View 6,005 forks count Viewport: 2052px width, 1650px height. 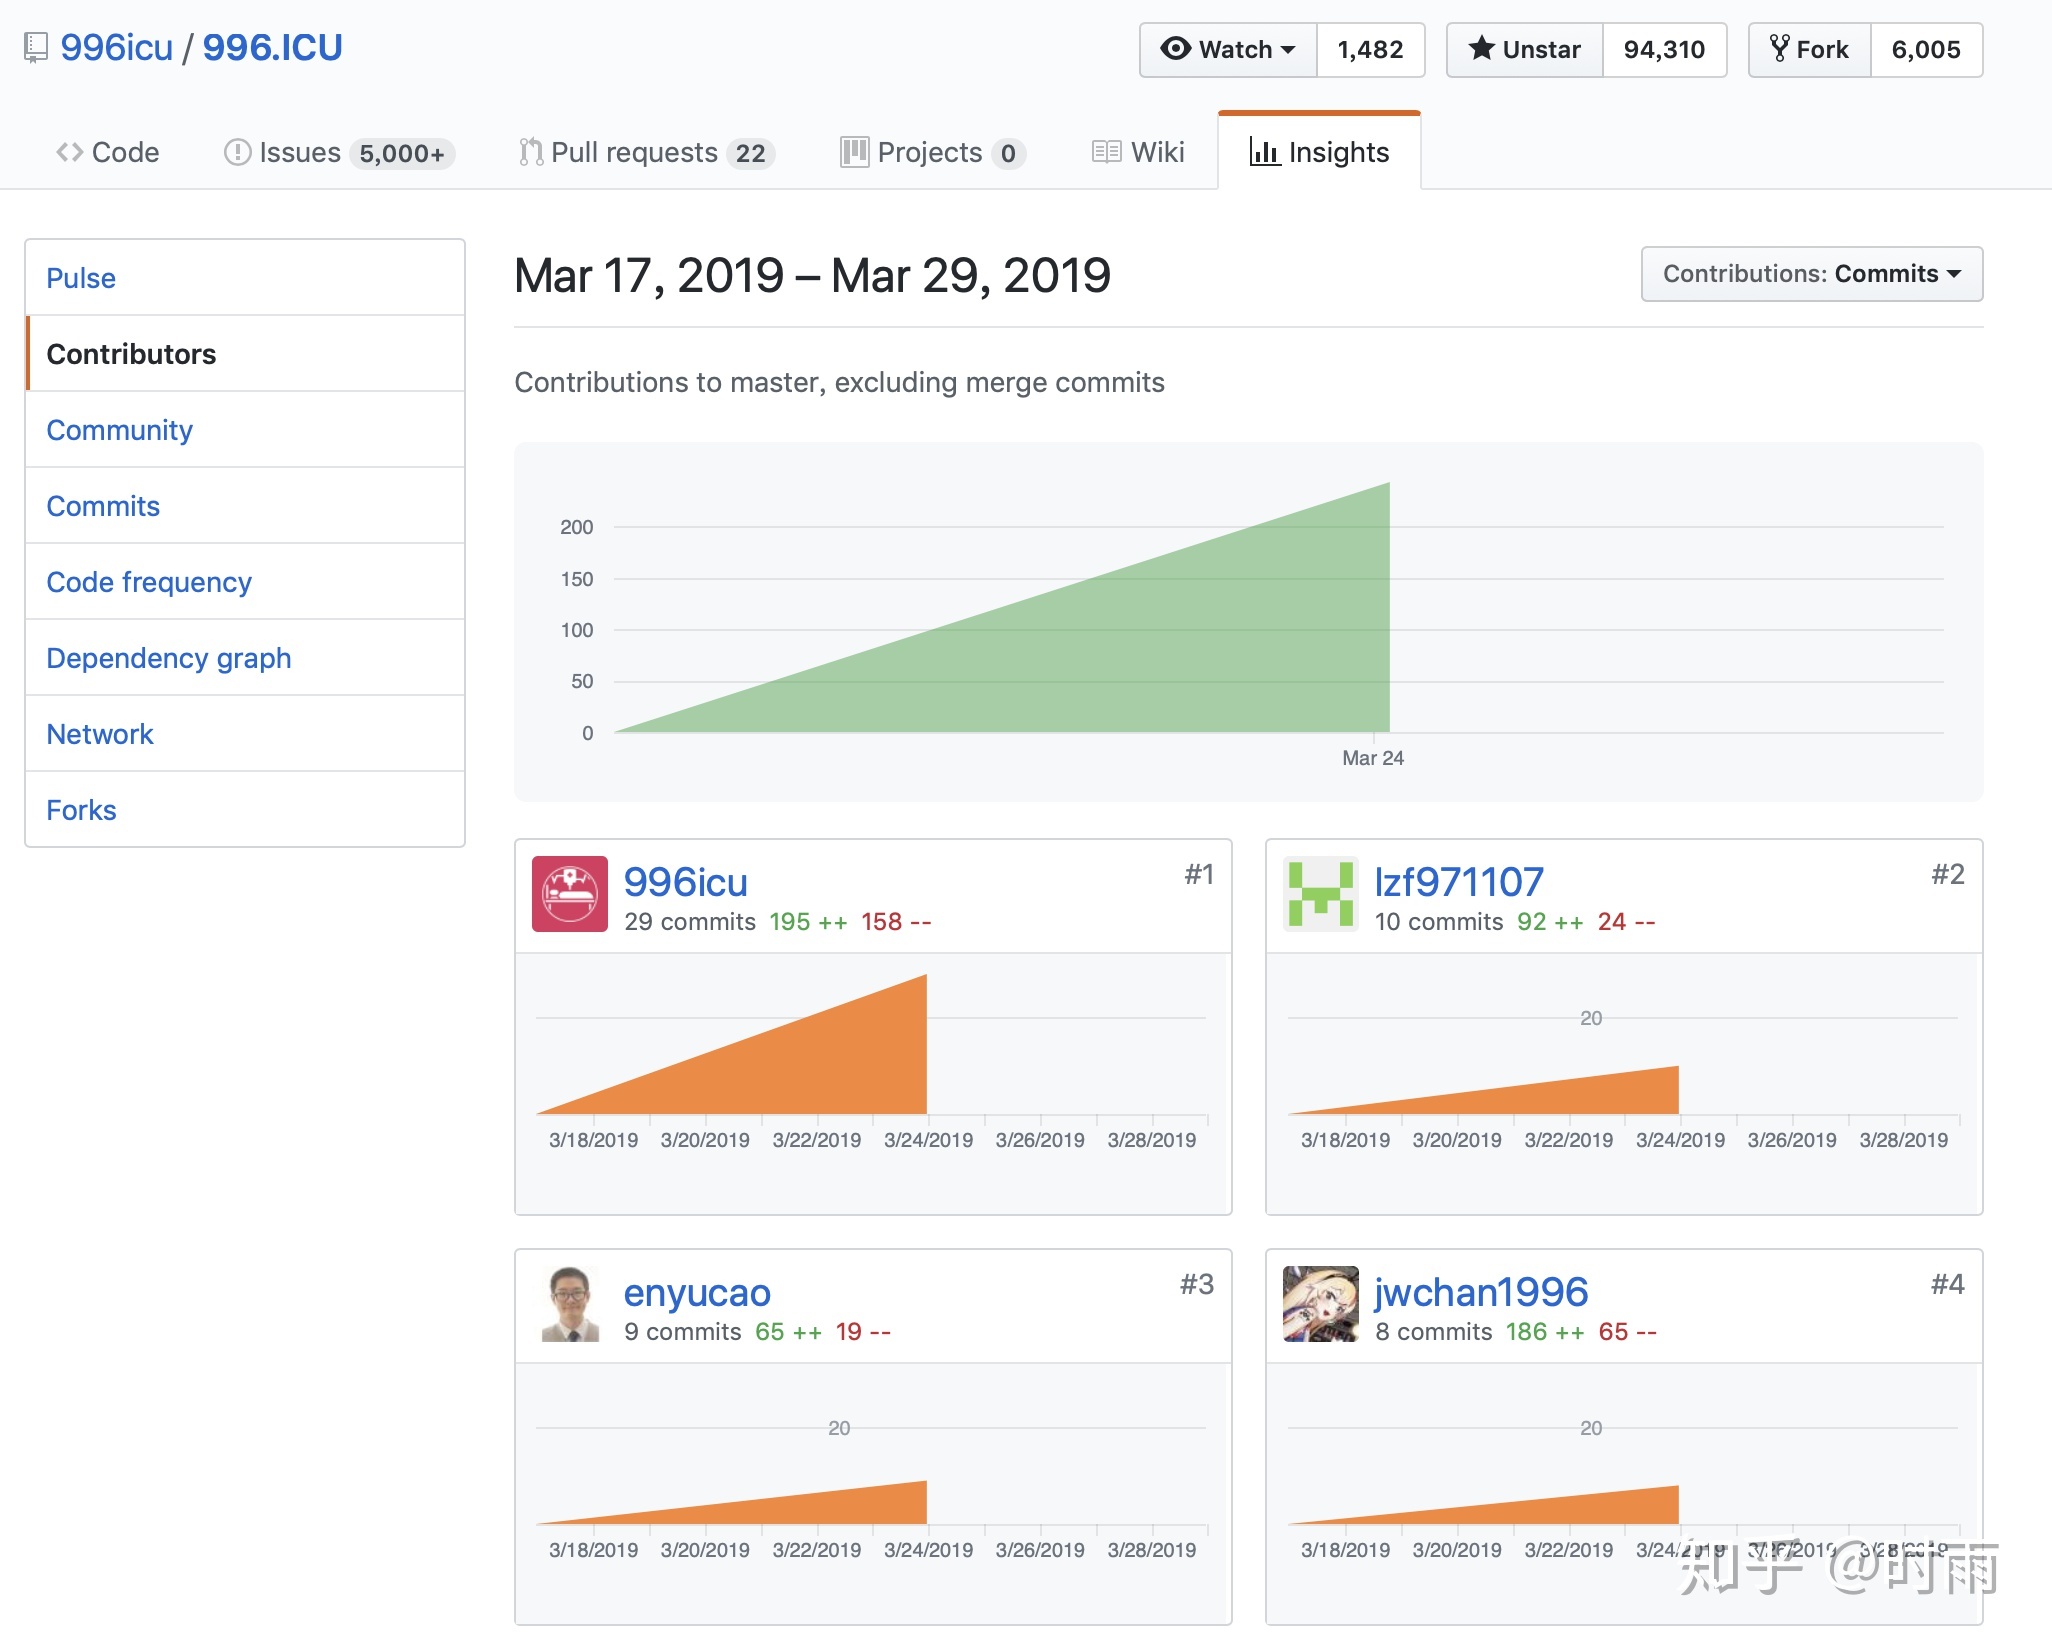tap(1927, 49)
